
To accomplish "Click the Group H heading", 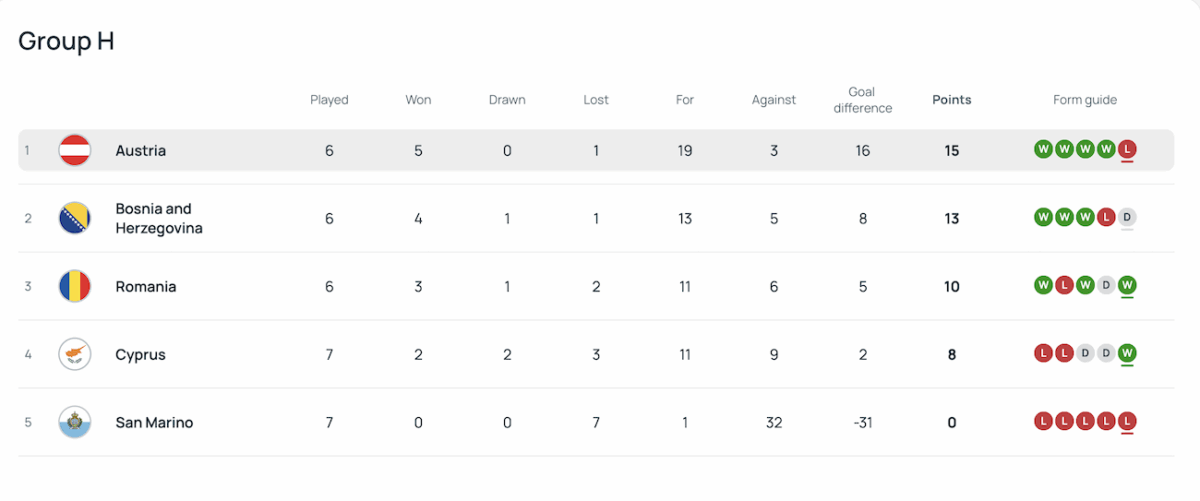I will tap(67, 41).
